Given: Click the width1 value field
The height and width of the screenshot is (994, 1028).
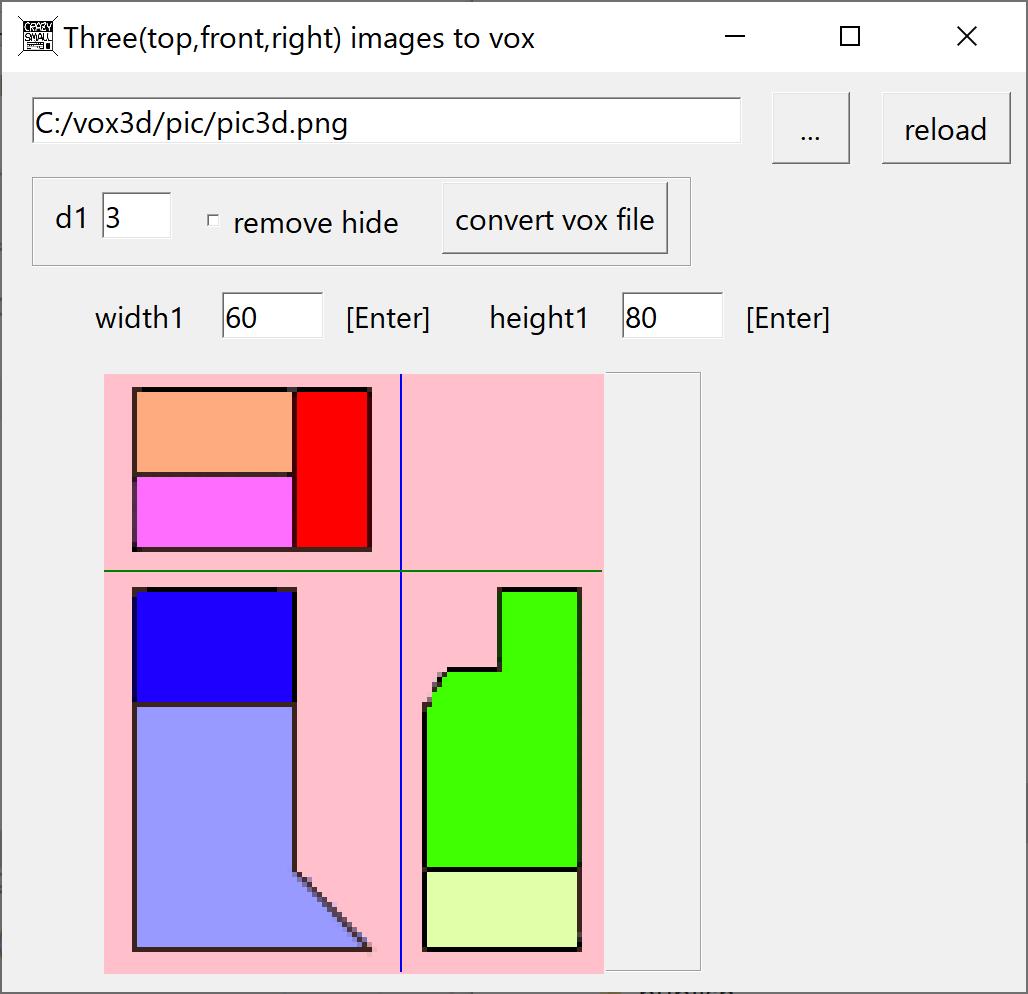Looking at the screenshot, I should 272,317.
